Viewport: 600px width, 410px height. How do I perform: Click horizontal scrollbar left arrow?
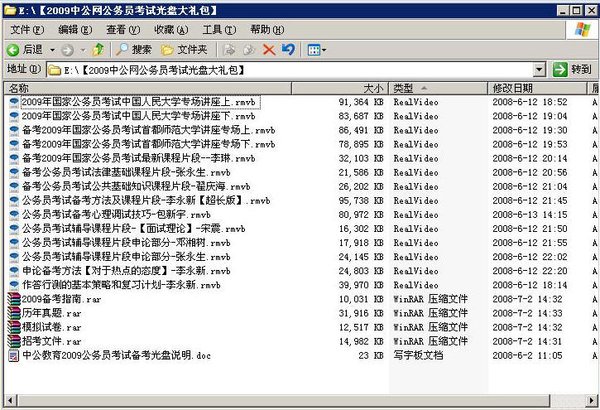coord(10,400)
